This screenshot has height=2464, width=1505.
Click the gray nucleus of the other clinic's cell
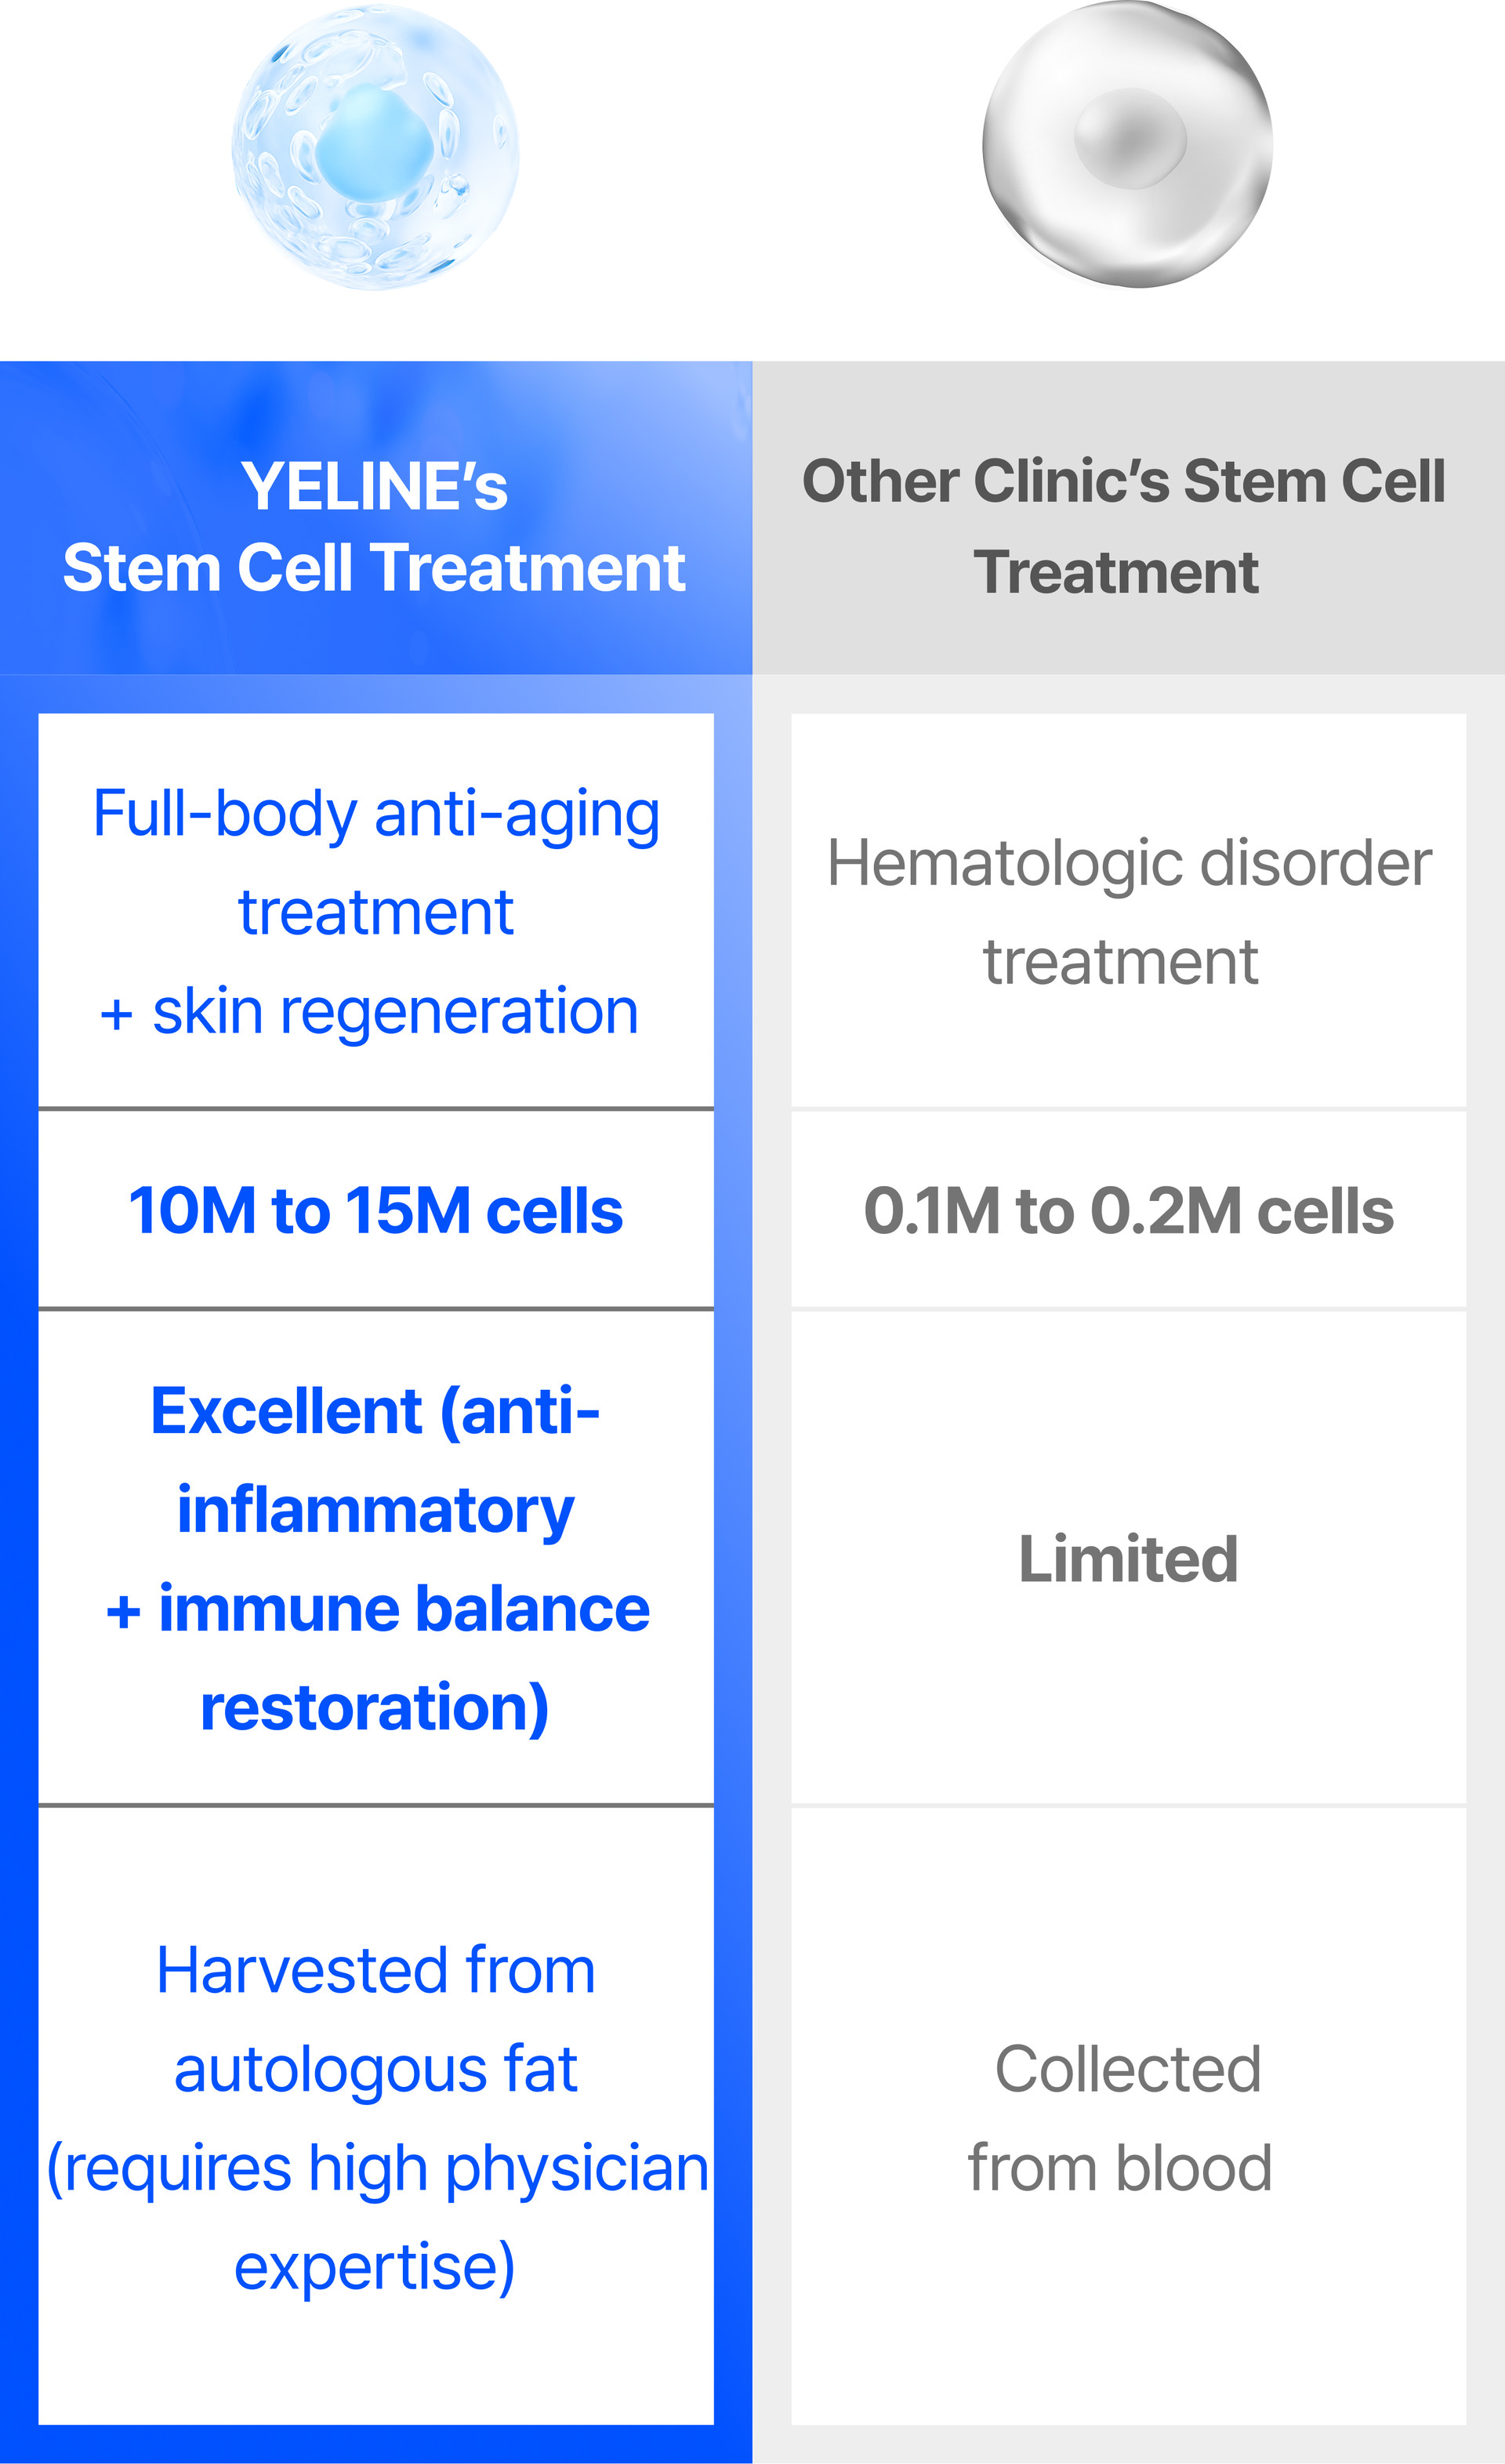point(1130,137)
